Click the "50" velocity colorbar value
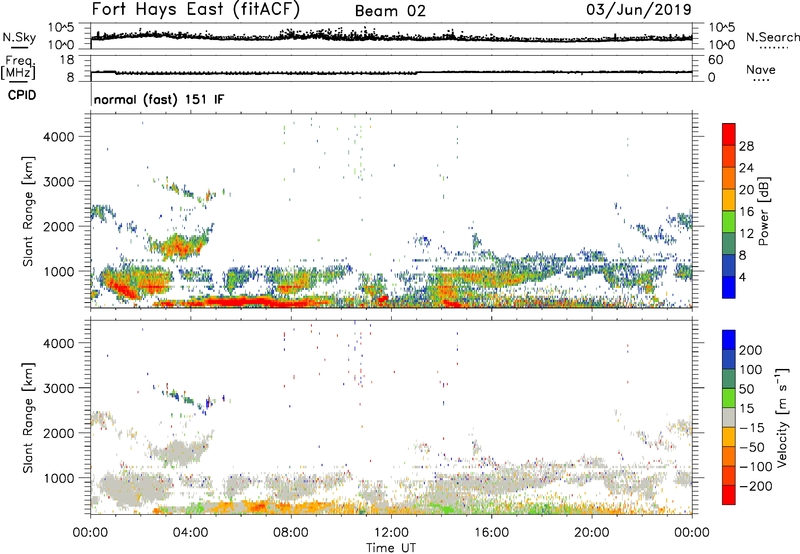Viewport: 800px width, 554px height. [746, 389]
